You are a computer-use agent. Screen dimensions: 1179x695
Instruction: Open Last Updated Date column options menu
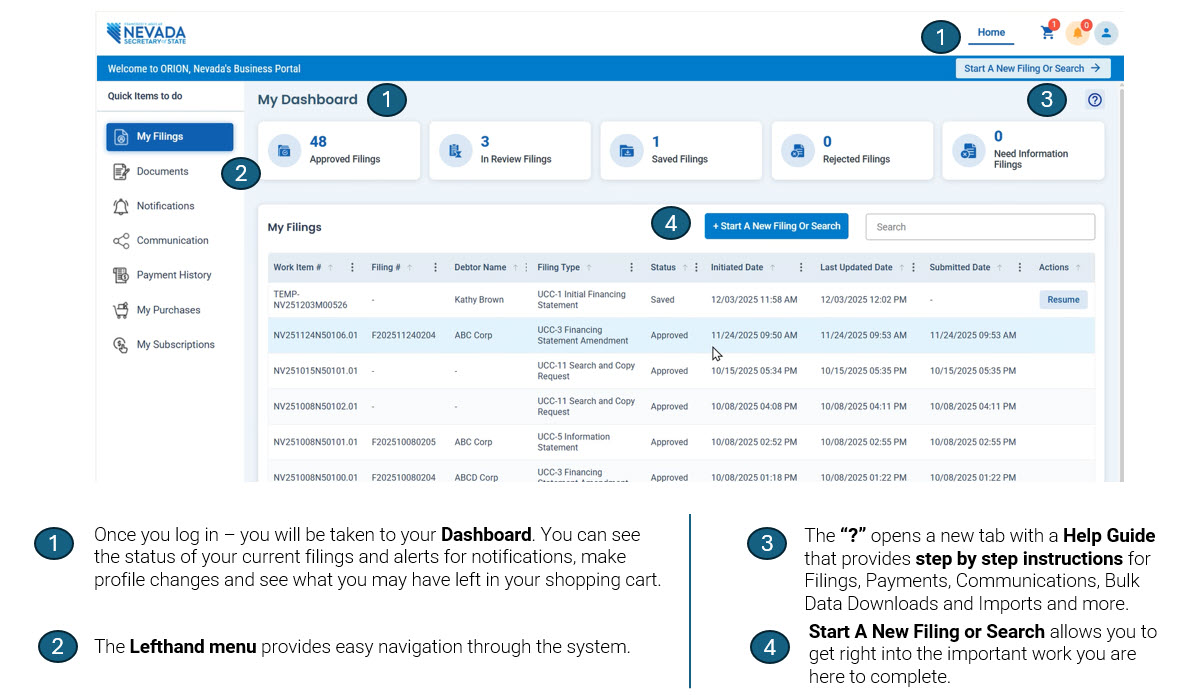pyautogui.click(x=914, y=268)
